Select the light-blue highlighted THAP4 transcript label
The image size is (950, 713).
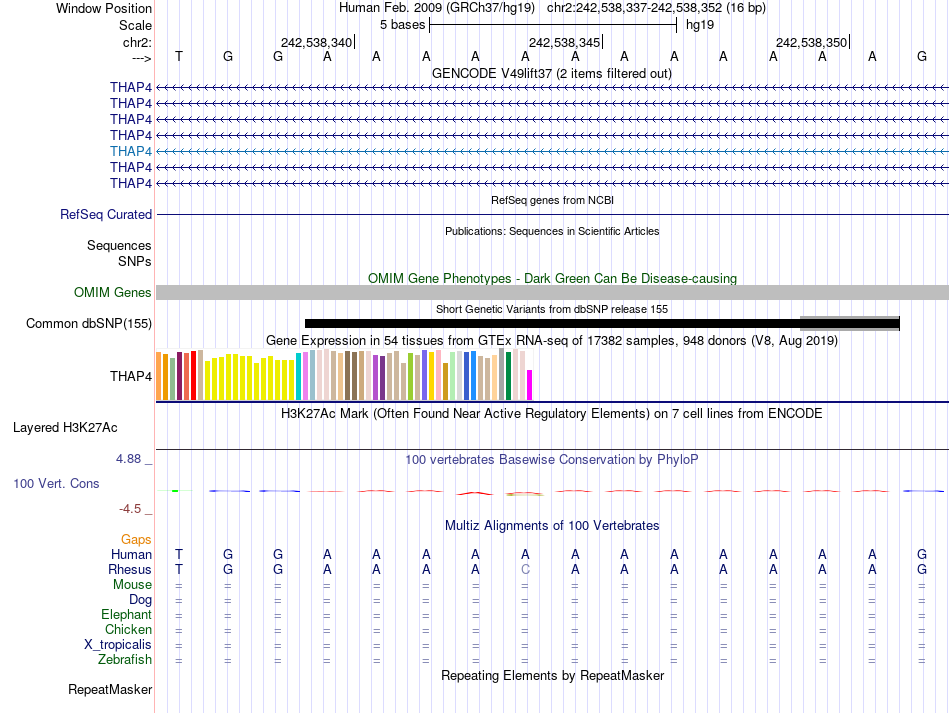(131, 151)
